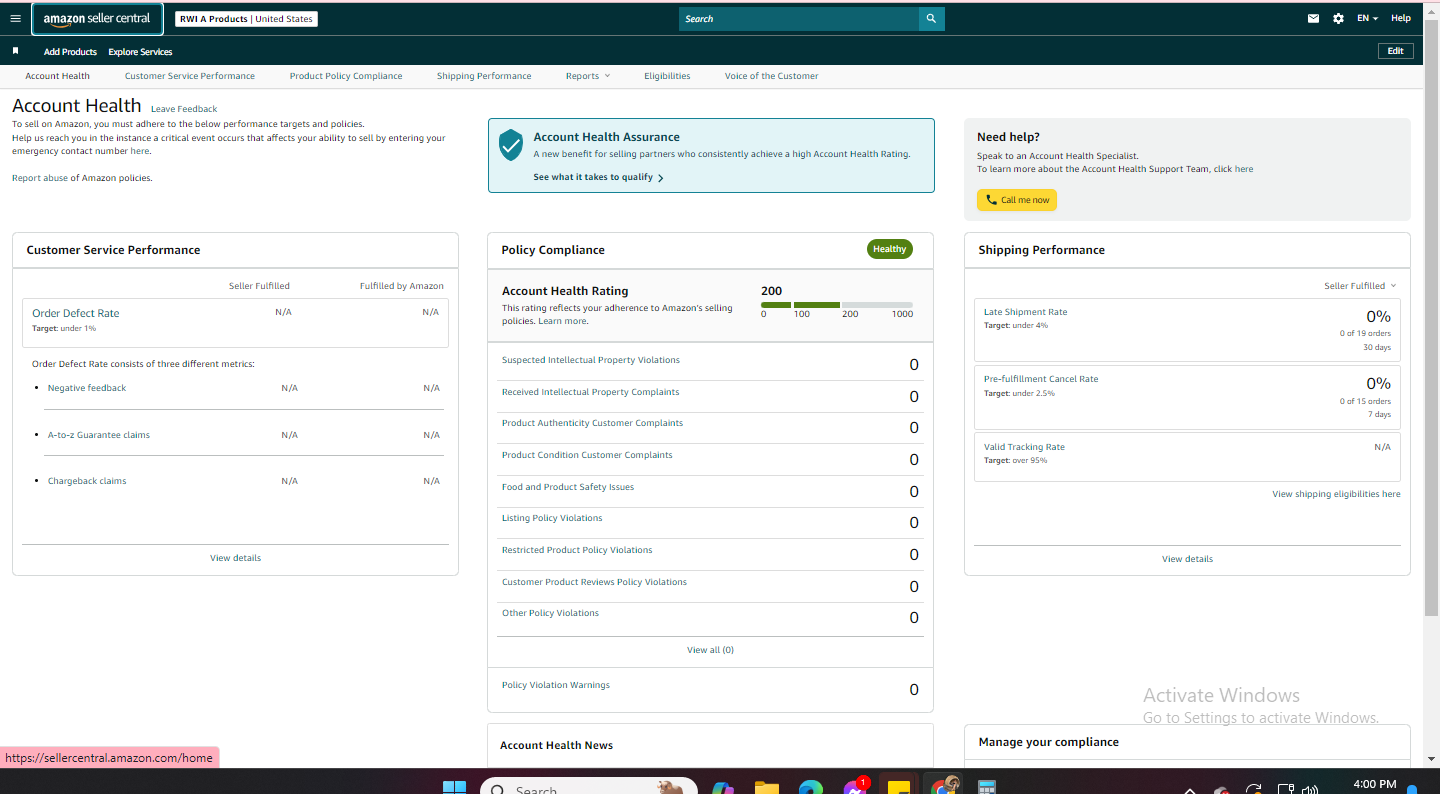Click View all (0) policy violations
The height and width of the screenshot is (794, 1440).
tap(710, 650)
